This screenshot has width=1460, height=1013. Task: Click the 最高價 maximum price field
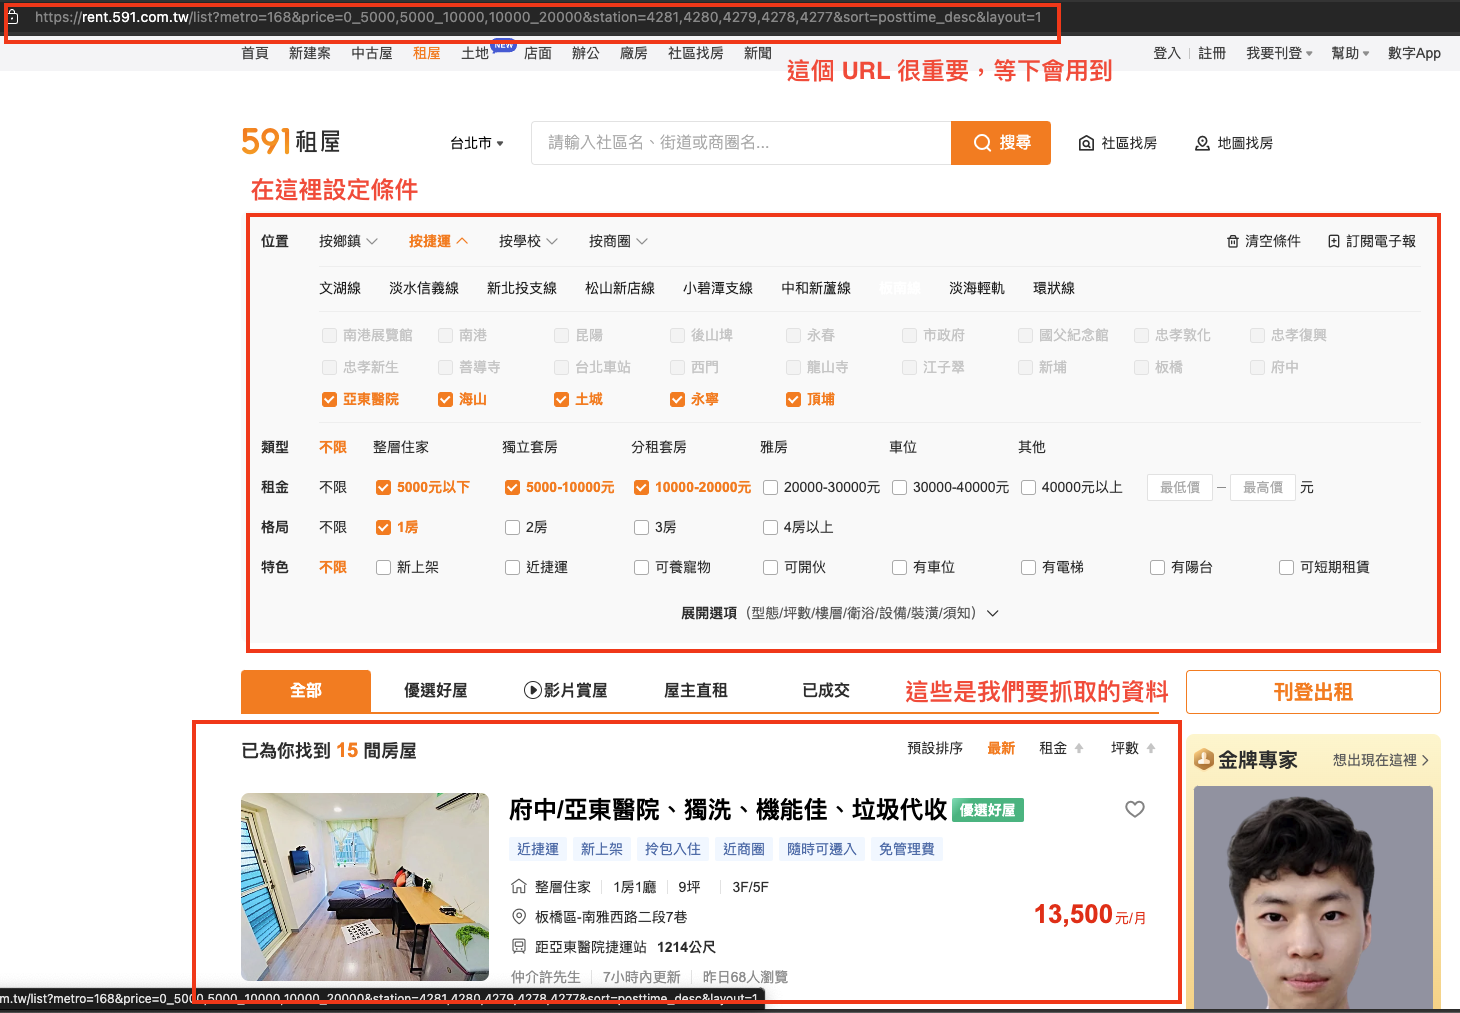[x=1263, y=487]
